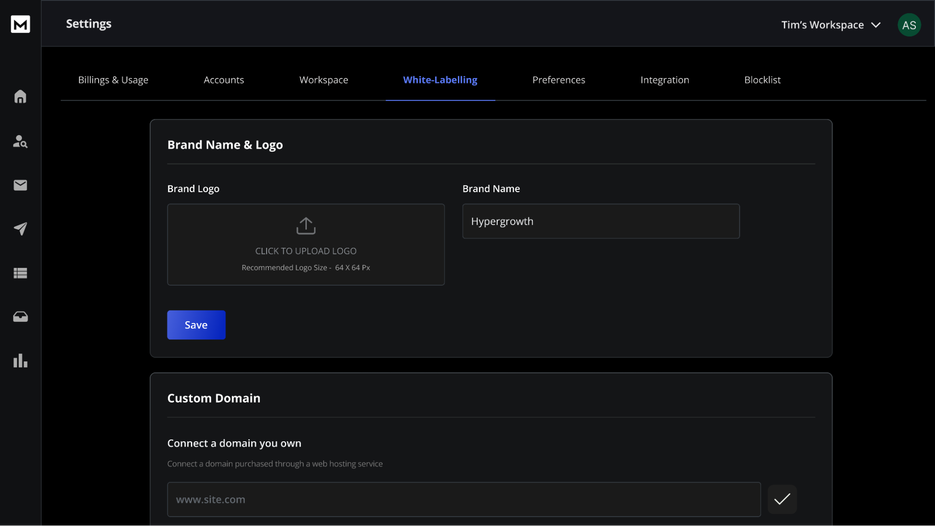Open the bar chart analytics icon
935x526 pixels.
[20, 361]
